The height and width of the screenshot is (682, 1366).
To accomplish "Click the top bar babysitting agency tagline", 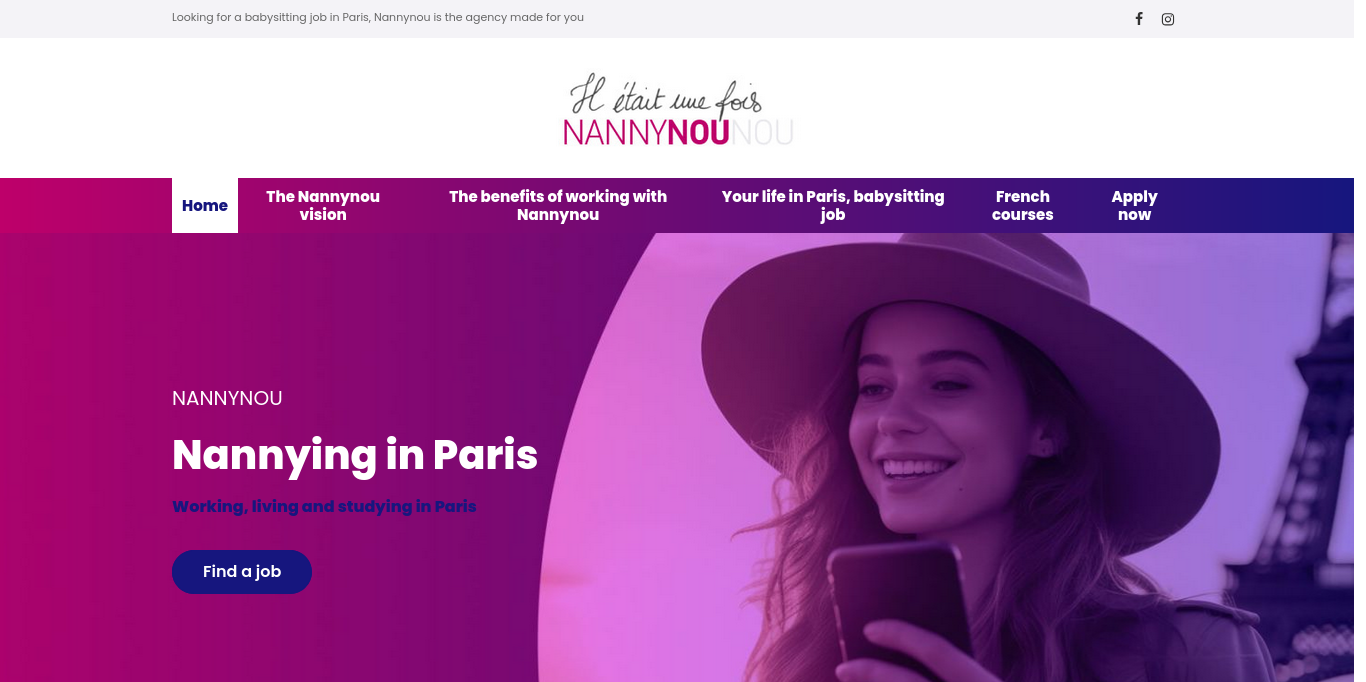I will click(x=378, y=18).
